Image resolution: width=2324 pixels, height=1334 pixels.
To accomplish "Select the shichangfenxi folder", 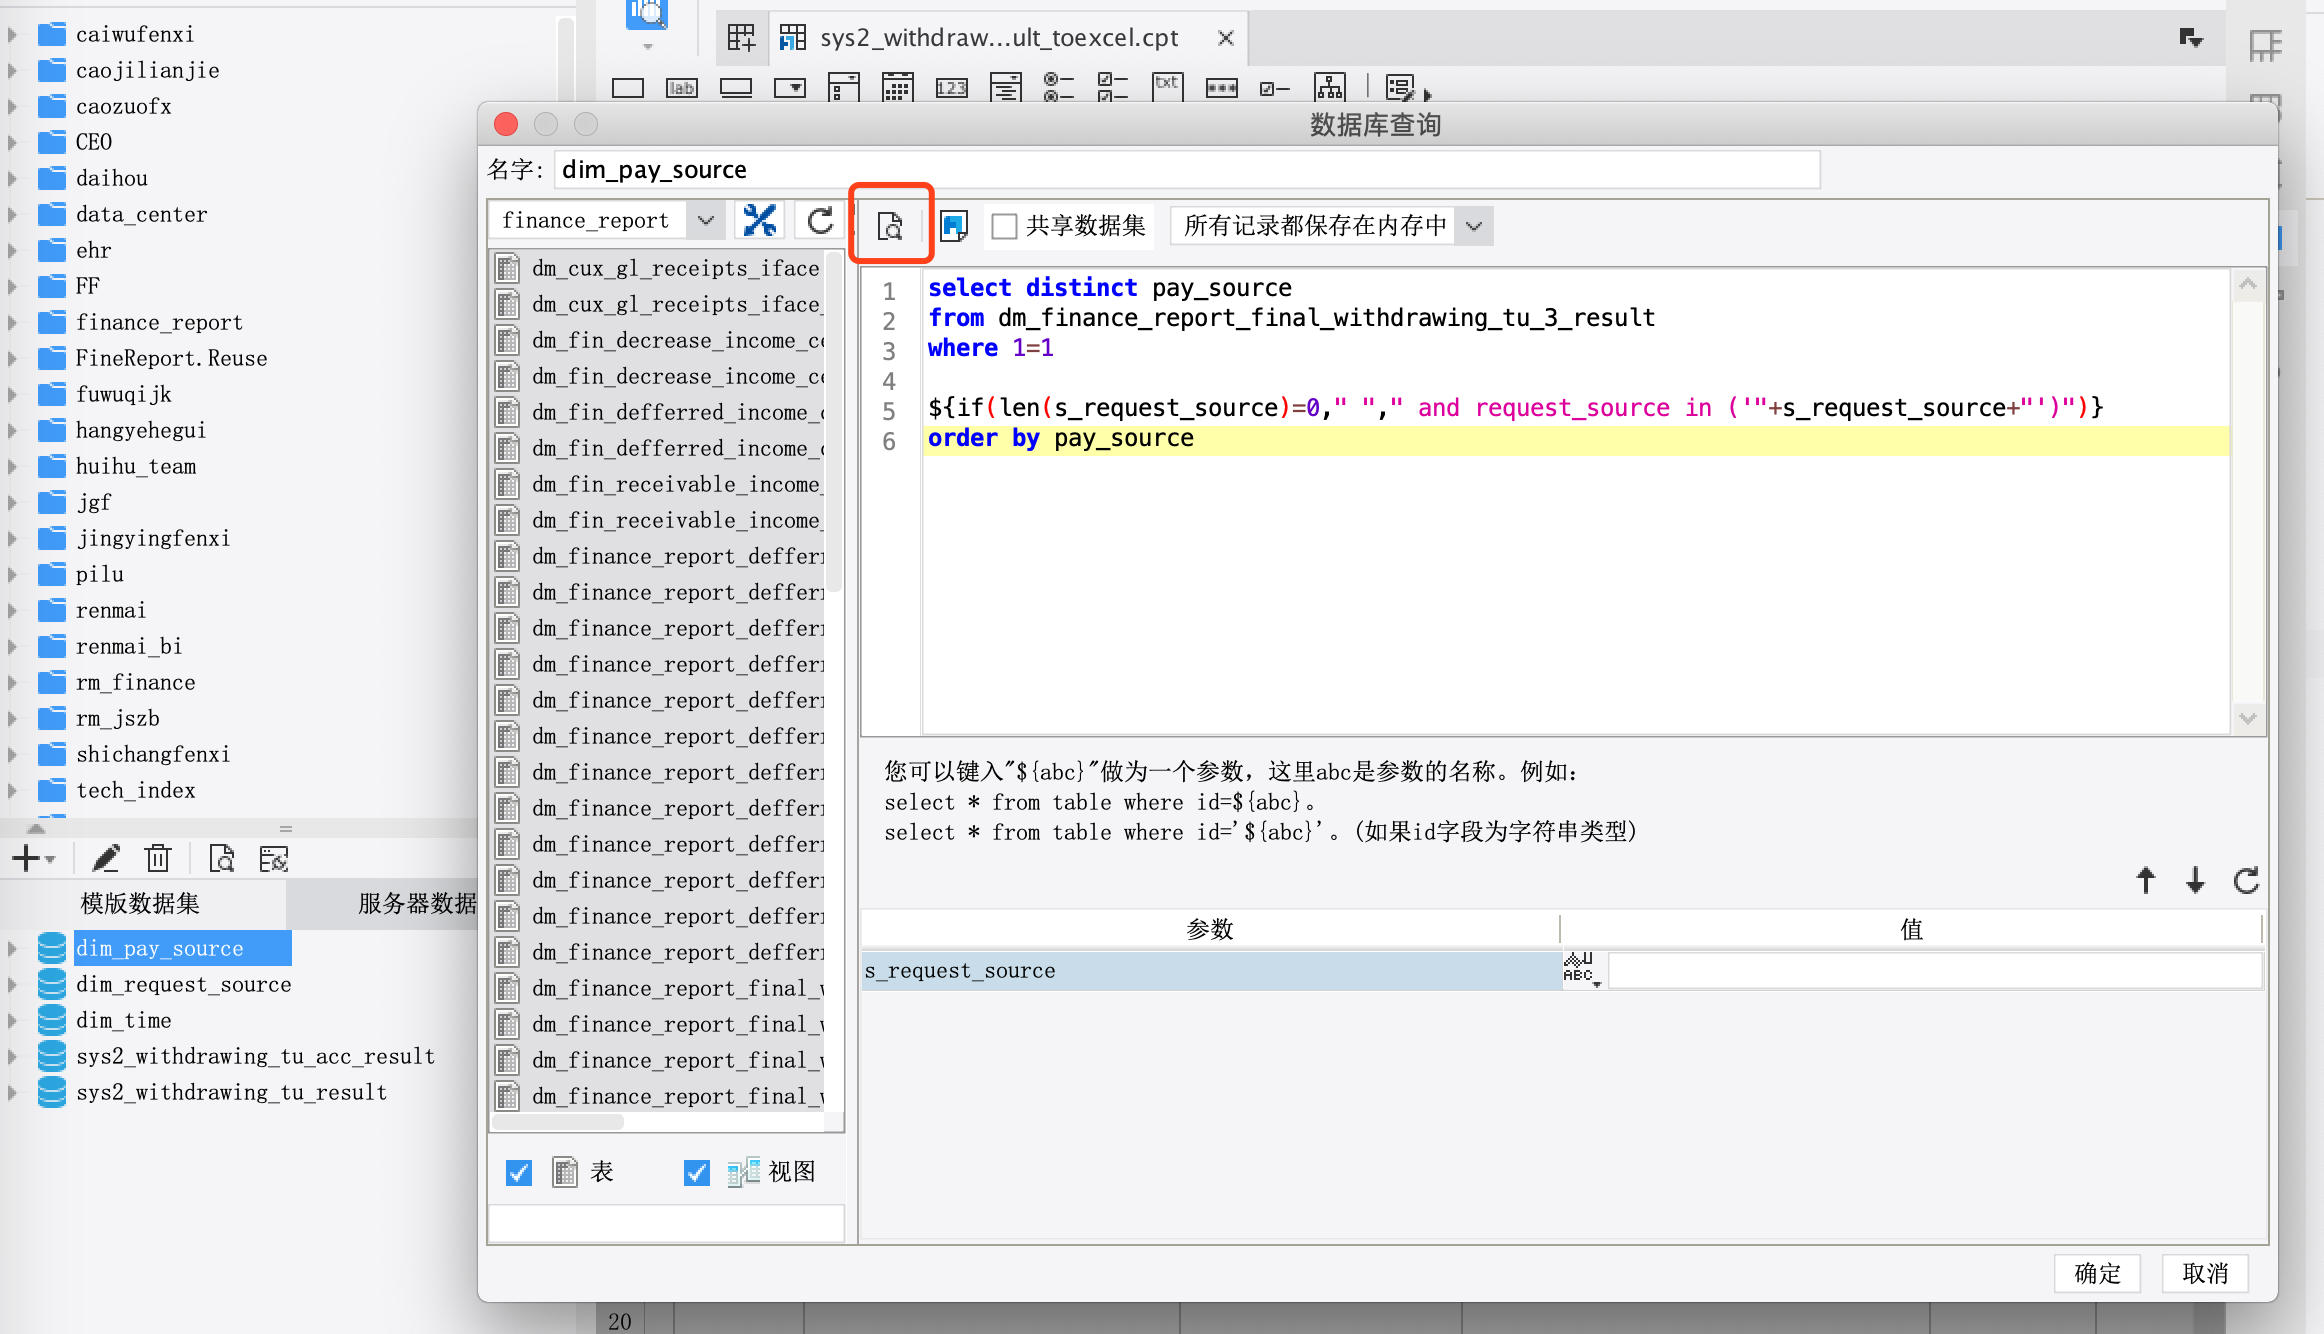I will [152, 754].
